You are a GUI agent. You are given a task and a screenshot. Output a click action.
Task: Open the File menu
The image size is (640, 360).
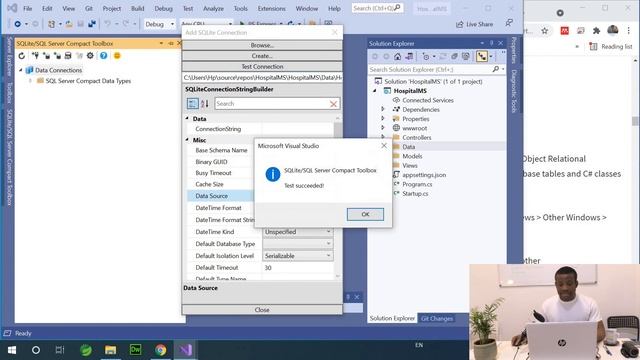28,8
